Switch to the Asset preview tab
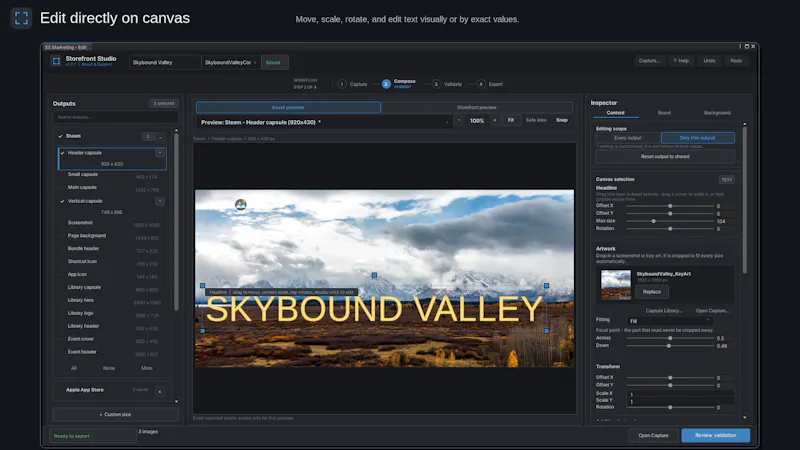800x450 pixels. click(x=288, y=107)
